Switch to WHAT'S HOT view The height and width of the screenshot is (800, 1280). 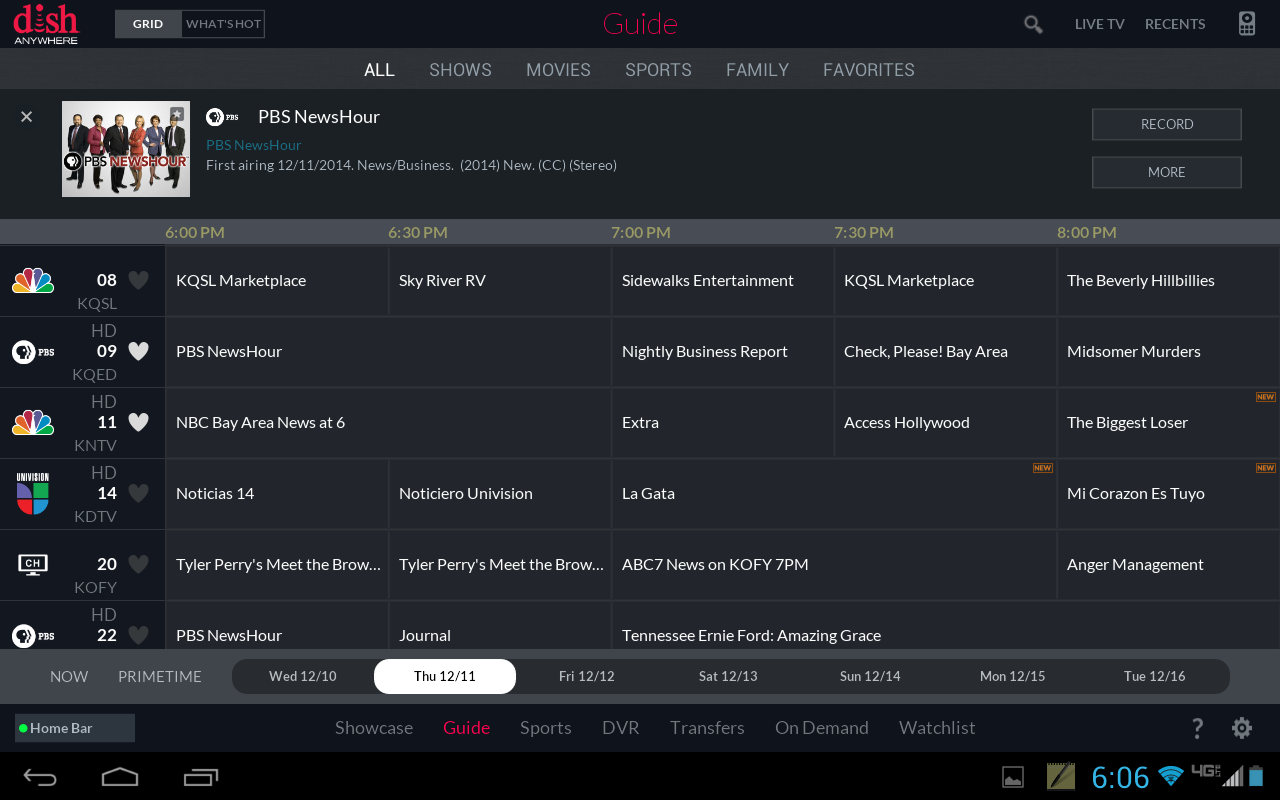click(223, 24)
